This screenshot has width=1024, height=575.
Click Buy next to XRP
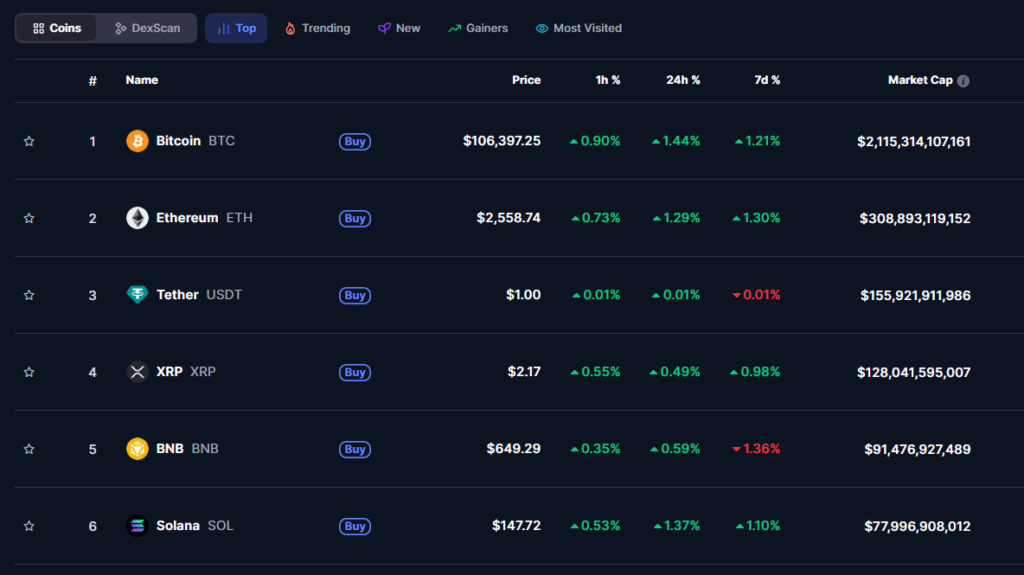[x=355, y=372]
